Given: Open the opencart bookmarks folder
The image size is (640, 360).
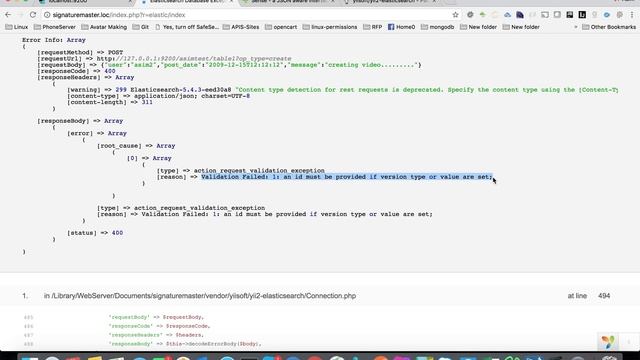Looking at the screenshot, I should click(x=281, y=27).
